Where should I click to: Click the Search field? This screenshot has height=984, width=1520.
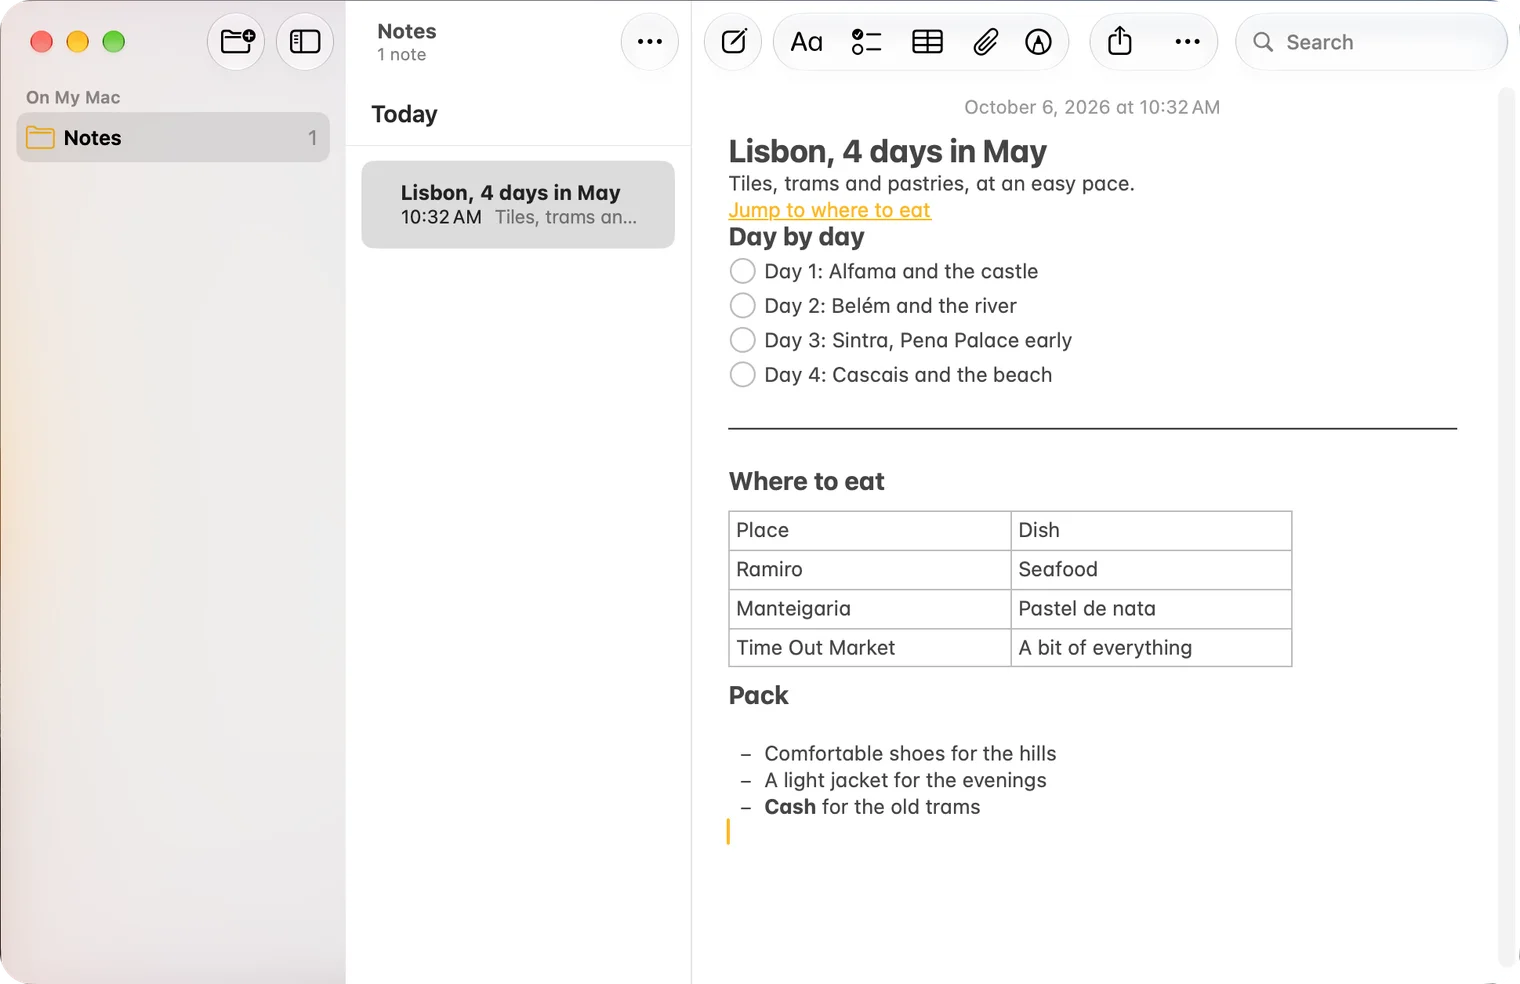(1371, 42)
